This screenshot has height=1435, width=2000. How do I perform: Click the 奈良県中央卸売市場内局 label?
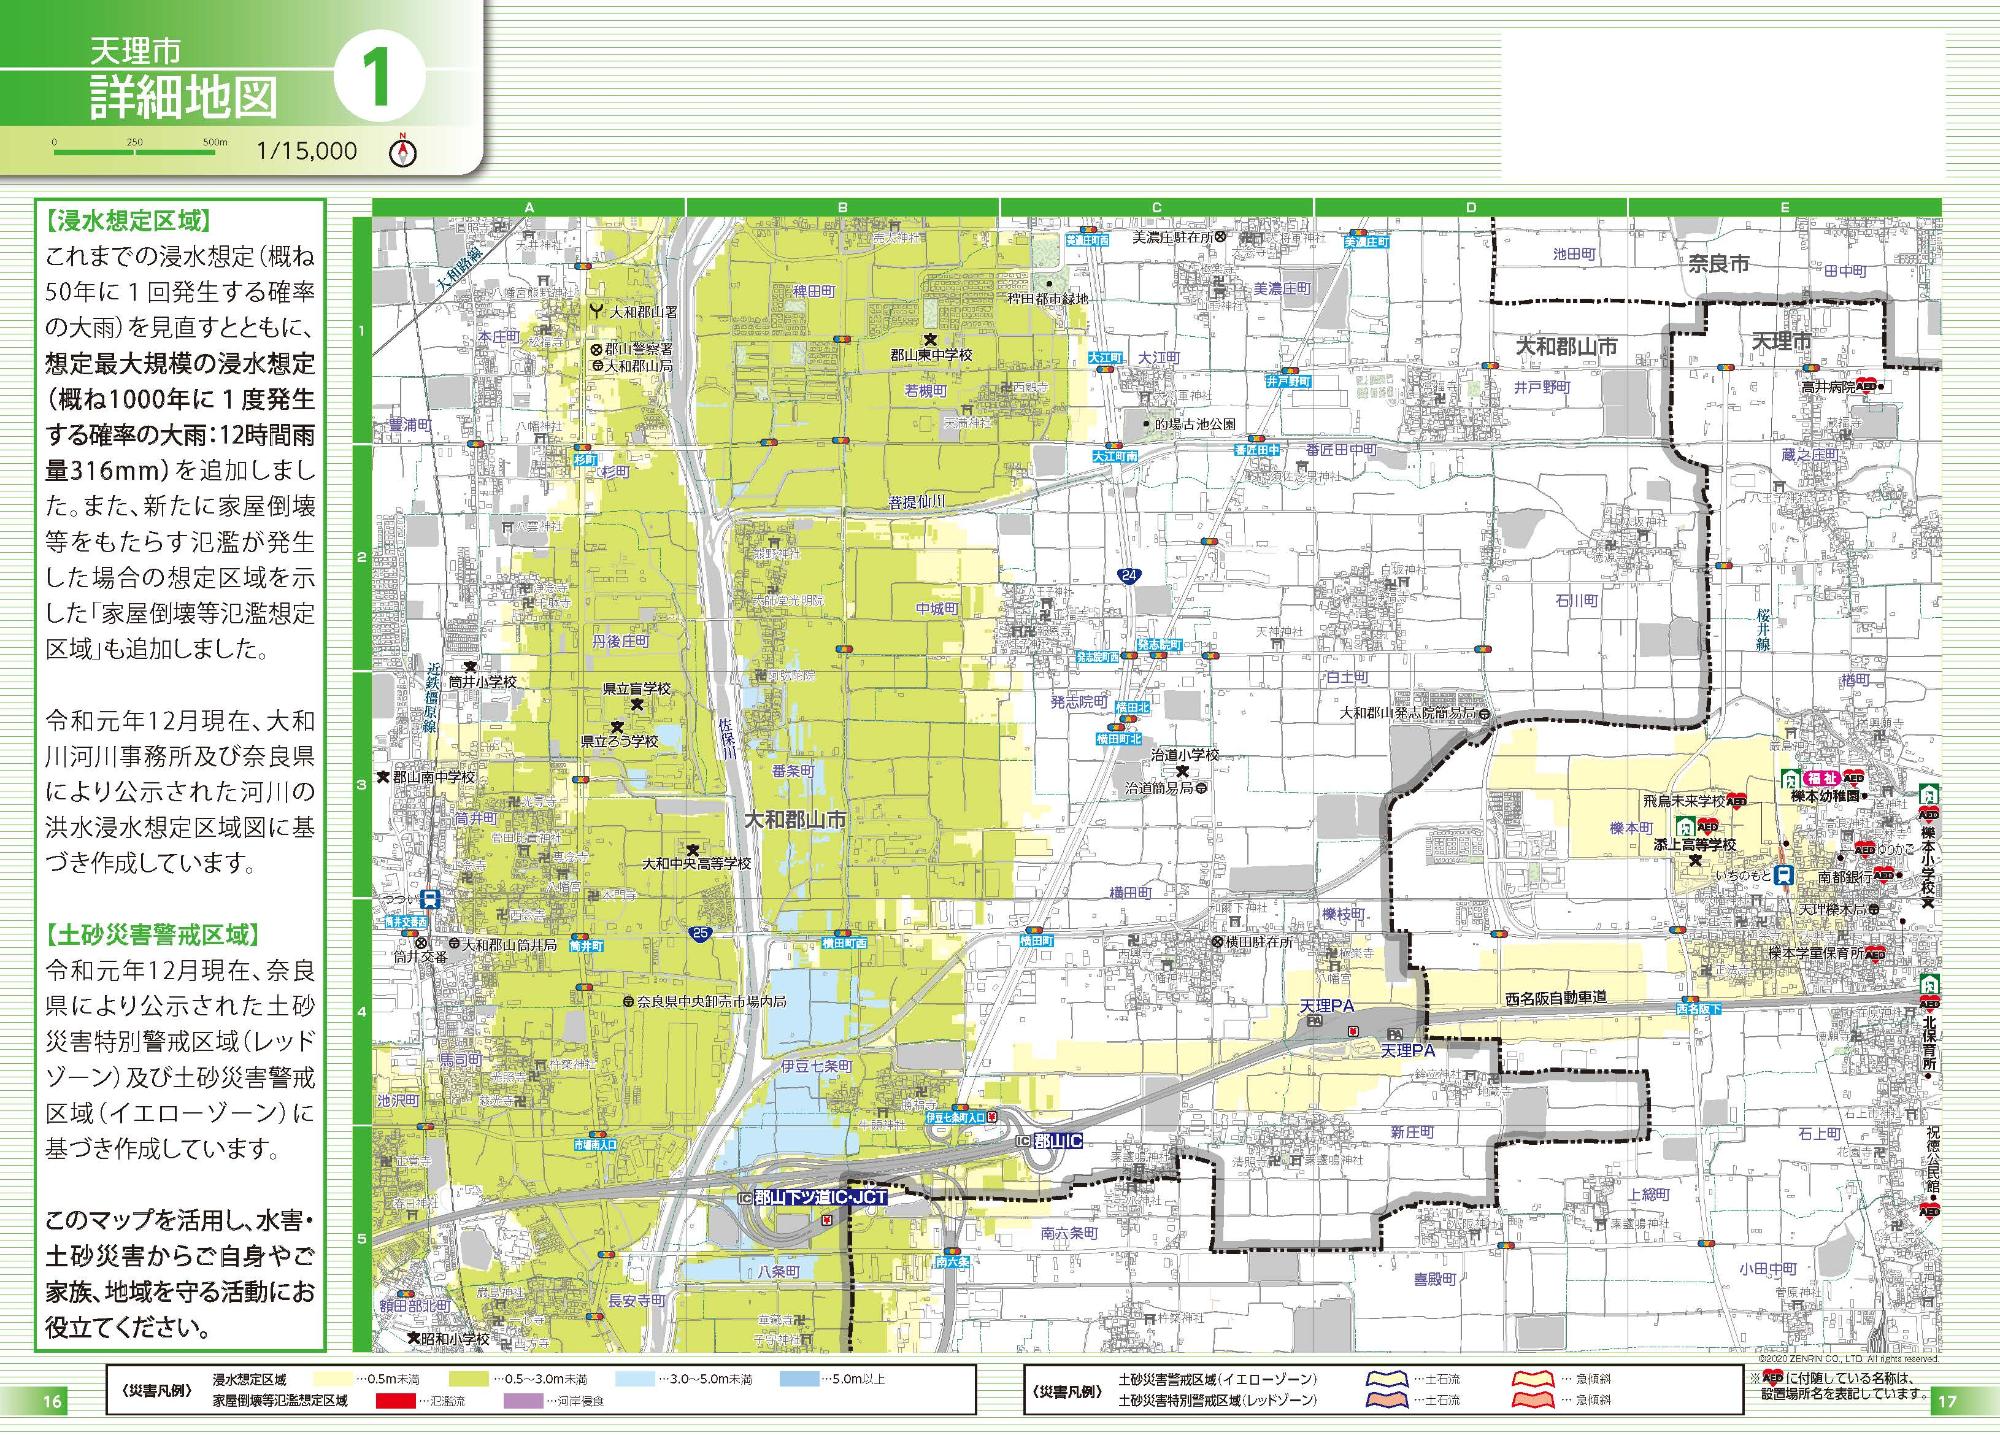(x=711, y=1001)
